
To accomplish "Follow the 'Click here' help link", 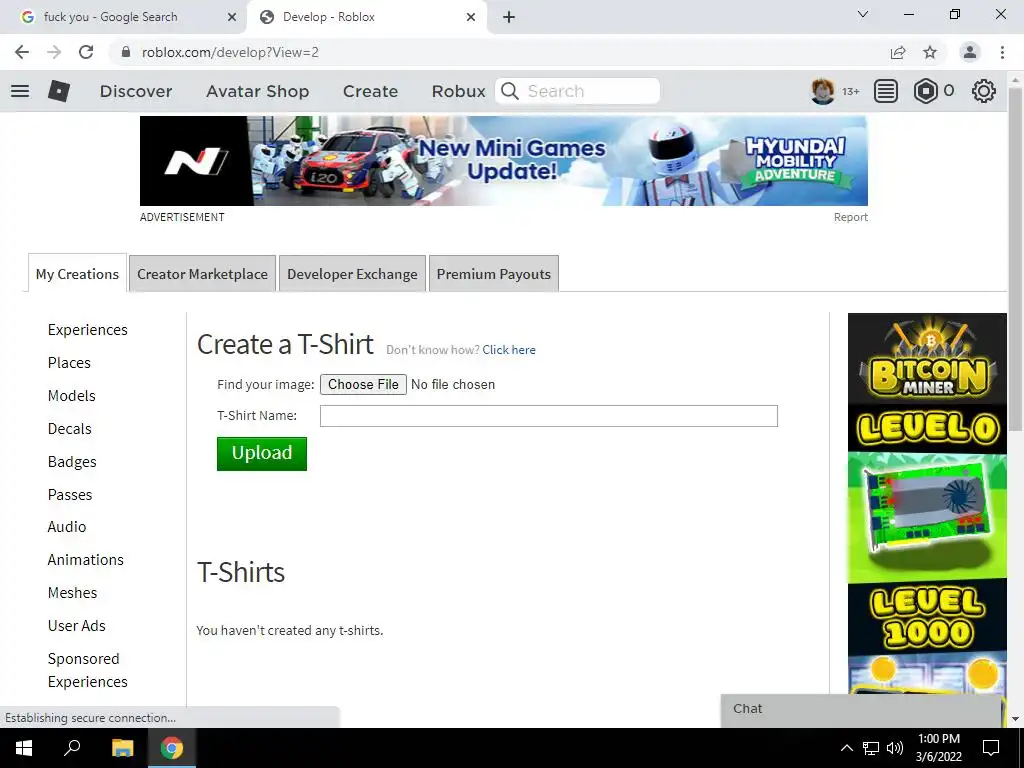I will (509, 349).
